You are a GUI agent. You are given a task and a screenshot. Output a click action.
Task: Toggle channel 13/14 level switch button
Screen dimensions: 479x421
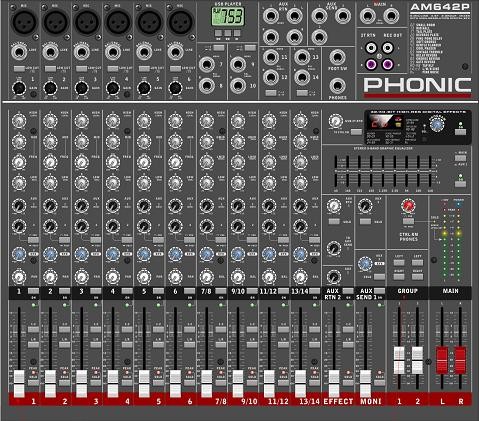[302, 93]
